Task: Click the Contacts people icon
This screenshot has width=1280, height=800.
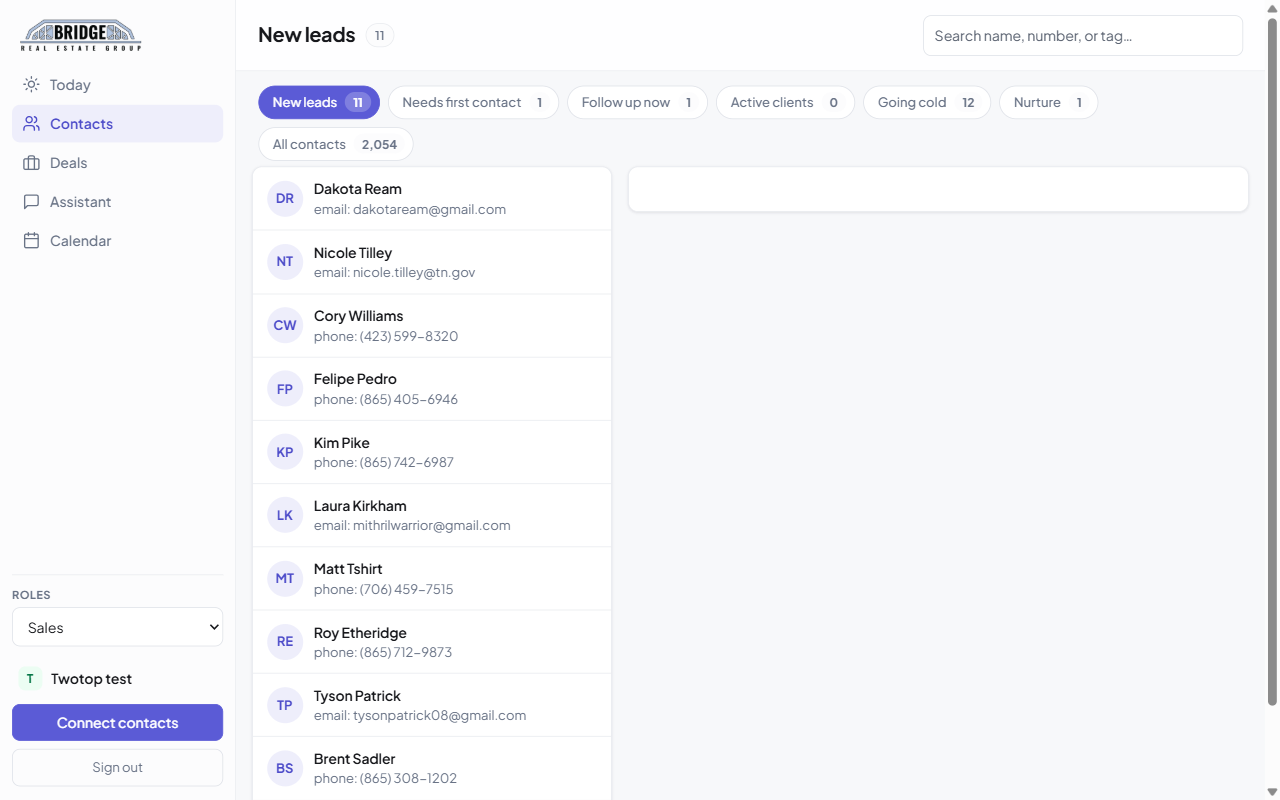Action: click(31, 124)
